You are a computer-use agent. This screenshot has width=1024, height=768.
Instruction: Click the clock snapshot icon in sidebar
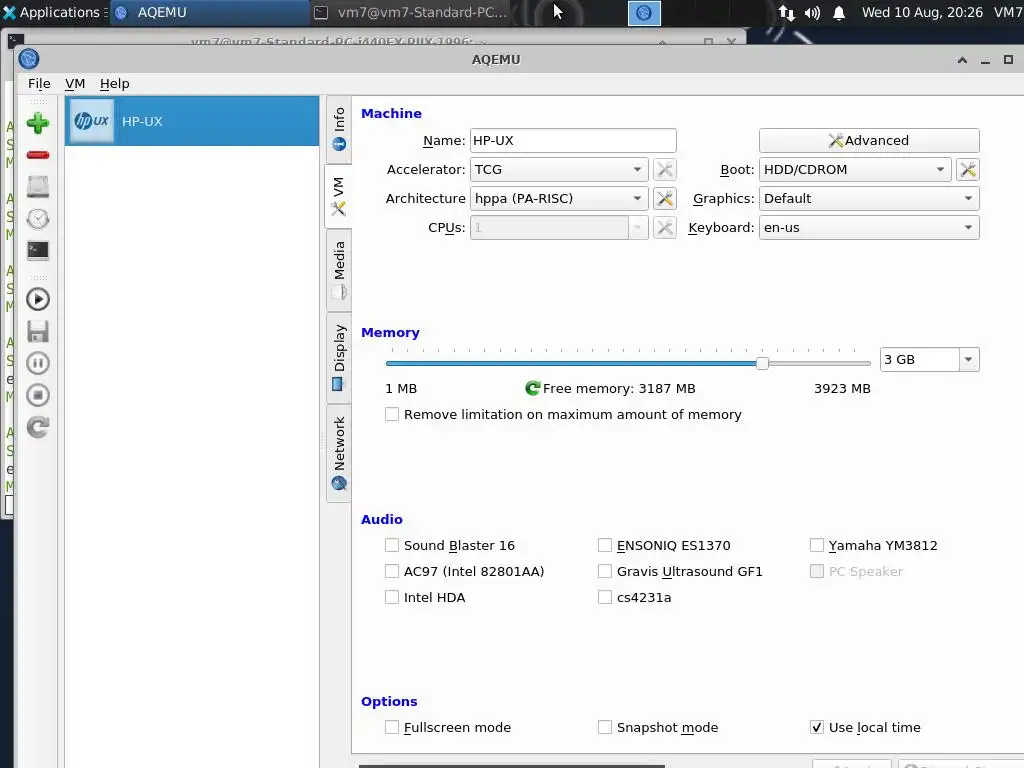pos(38,219)
